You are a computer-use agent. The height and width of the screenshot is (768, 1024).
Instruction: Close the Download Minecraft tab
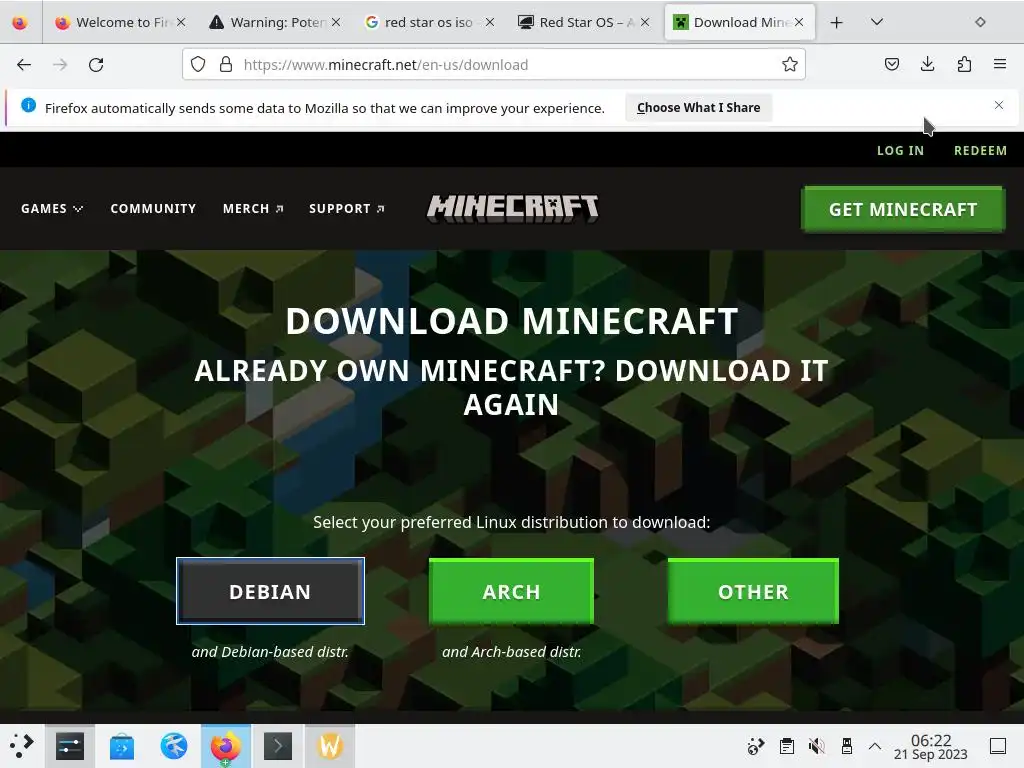[x=799, y=22]
